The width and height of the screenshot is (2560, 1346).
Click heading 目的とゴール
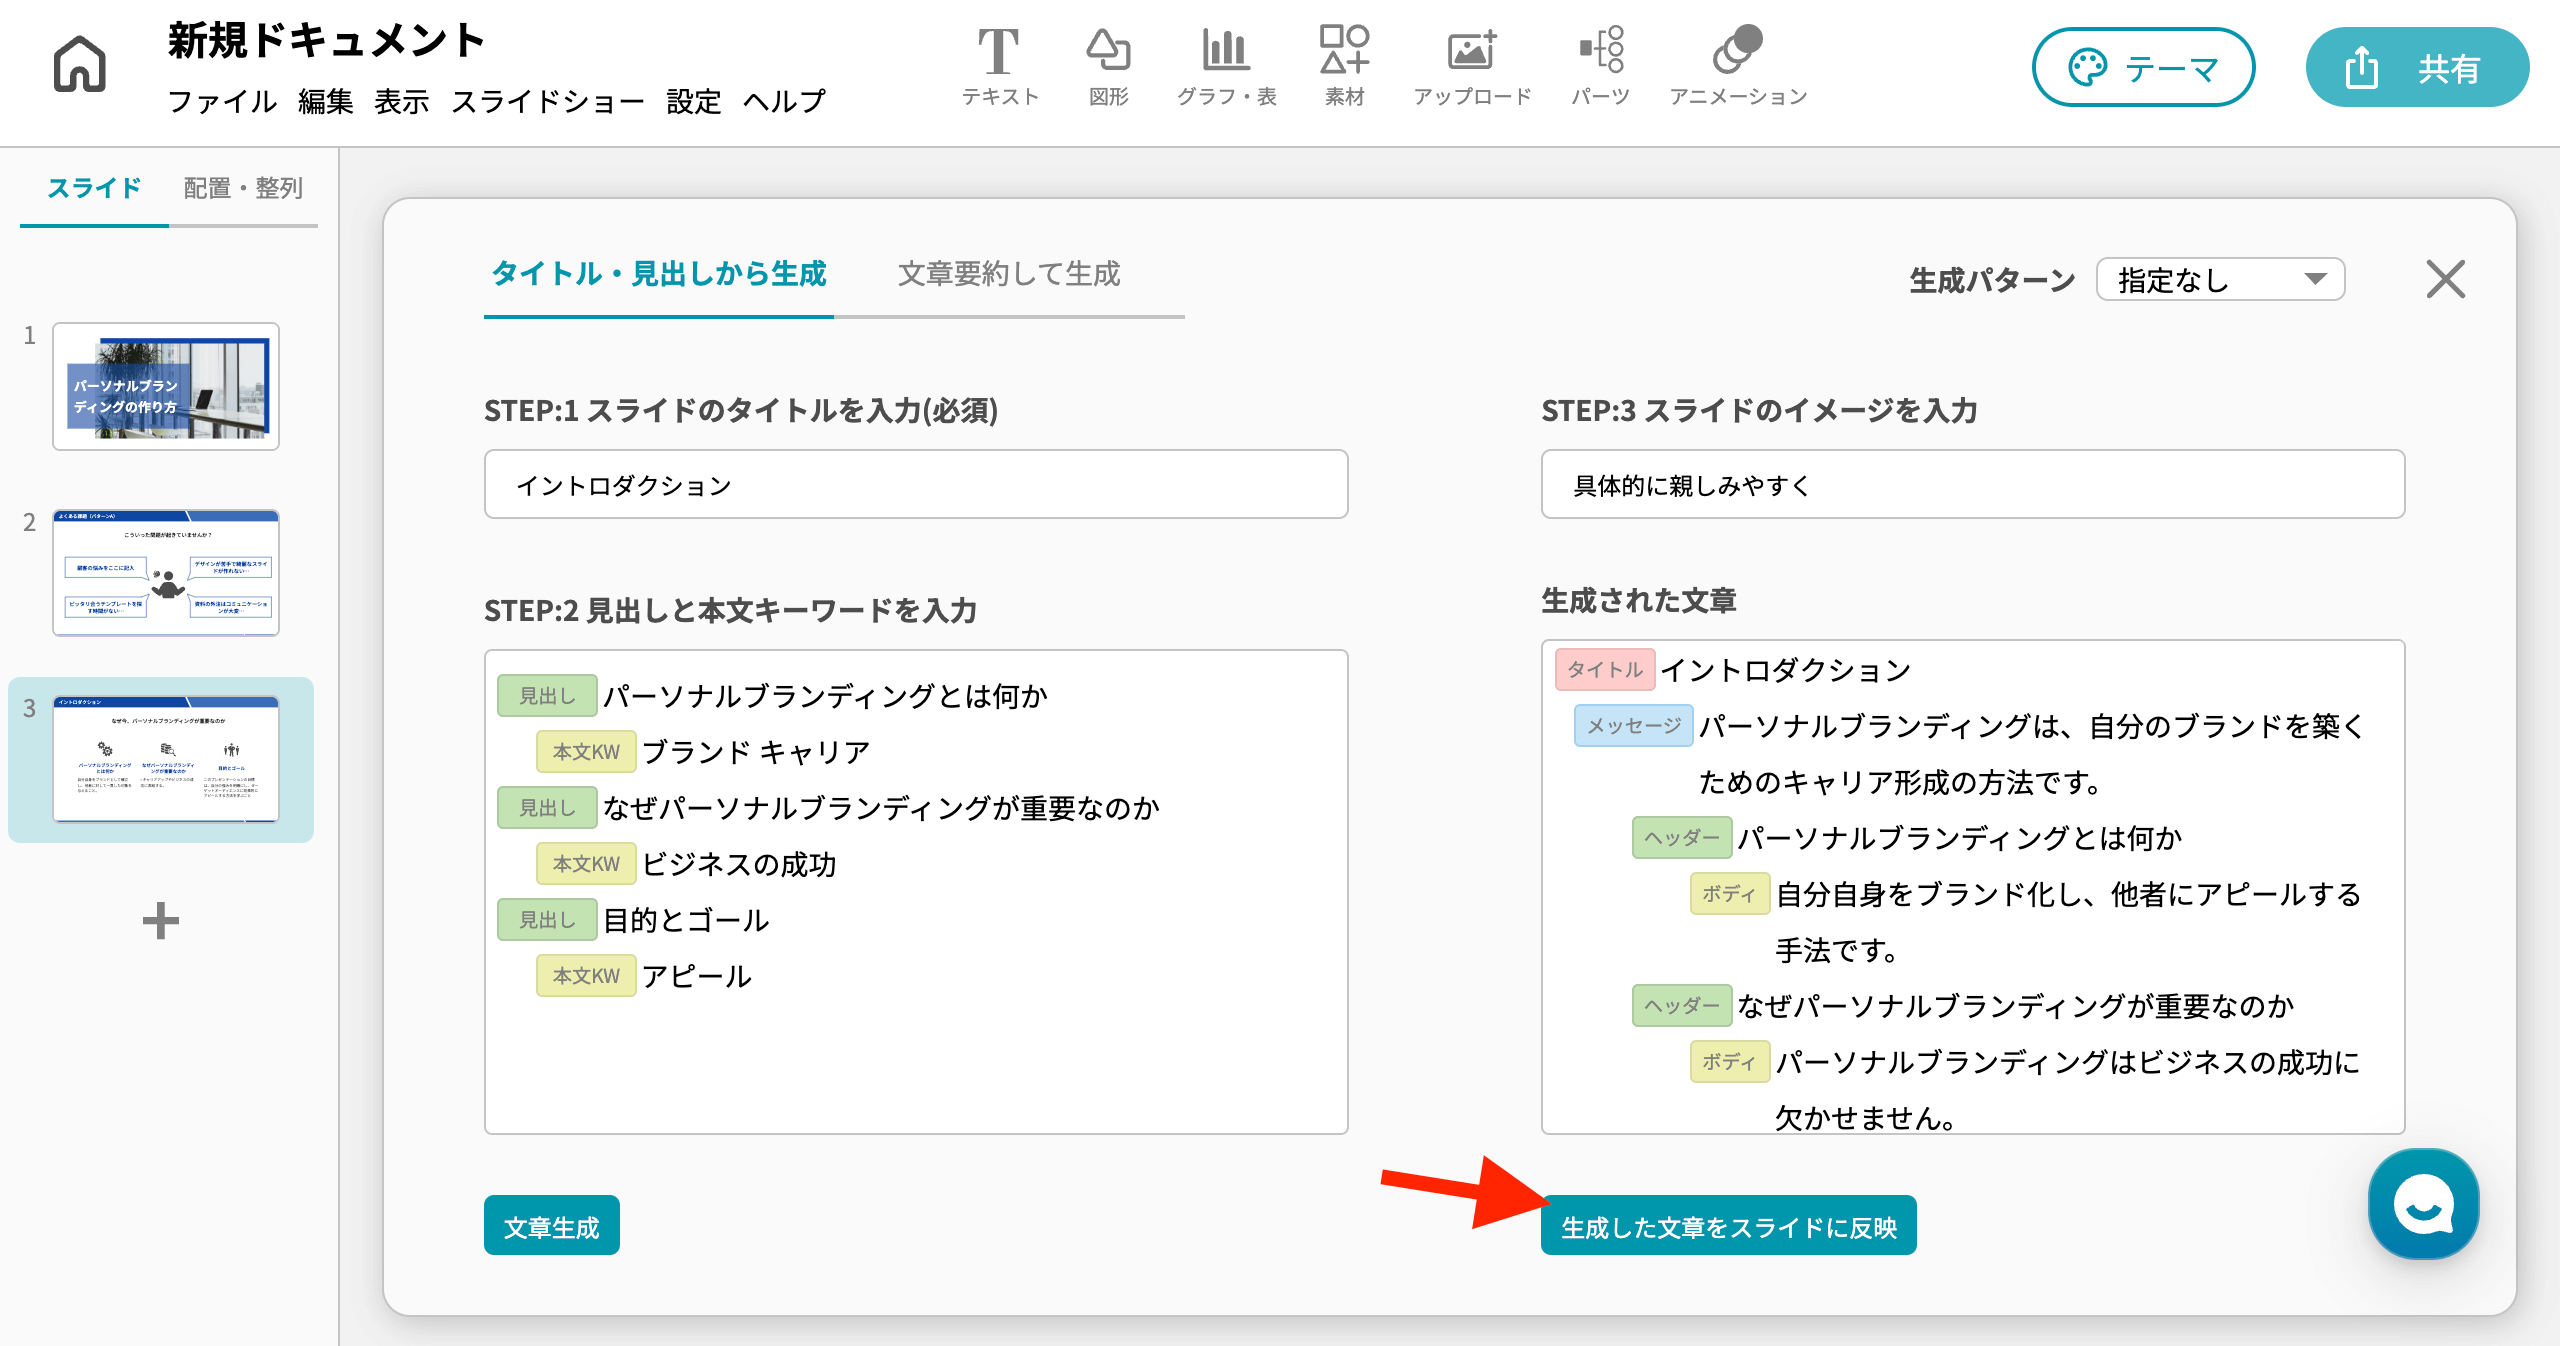click(x=686, y=920)
